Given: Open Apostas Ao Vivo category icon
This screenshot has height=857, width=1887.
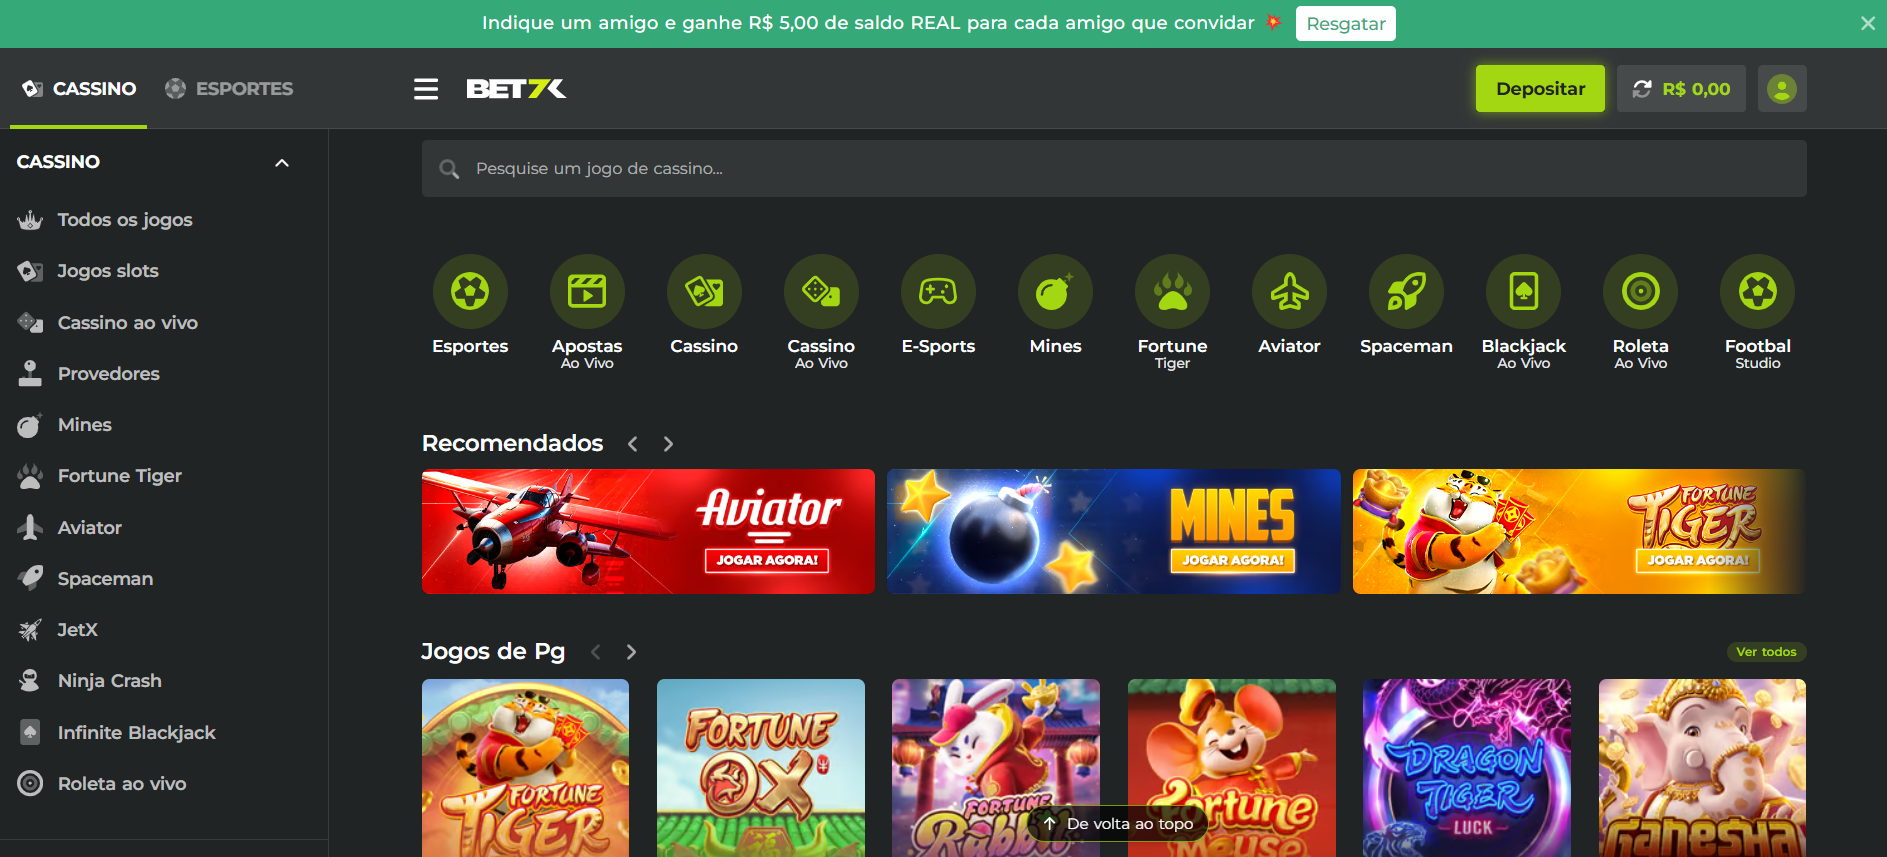Looking at the screenshot, I should [x=587, y=292].
